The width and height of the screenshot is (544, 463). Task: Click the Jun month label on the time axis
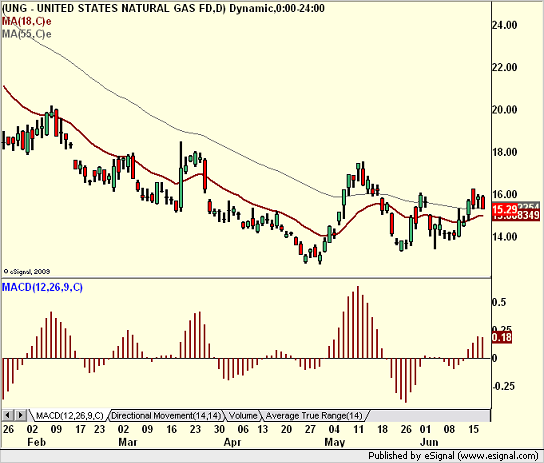tap(429, 442)
